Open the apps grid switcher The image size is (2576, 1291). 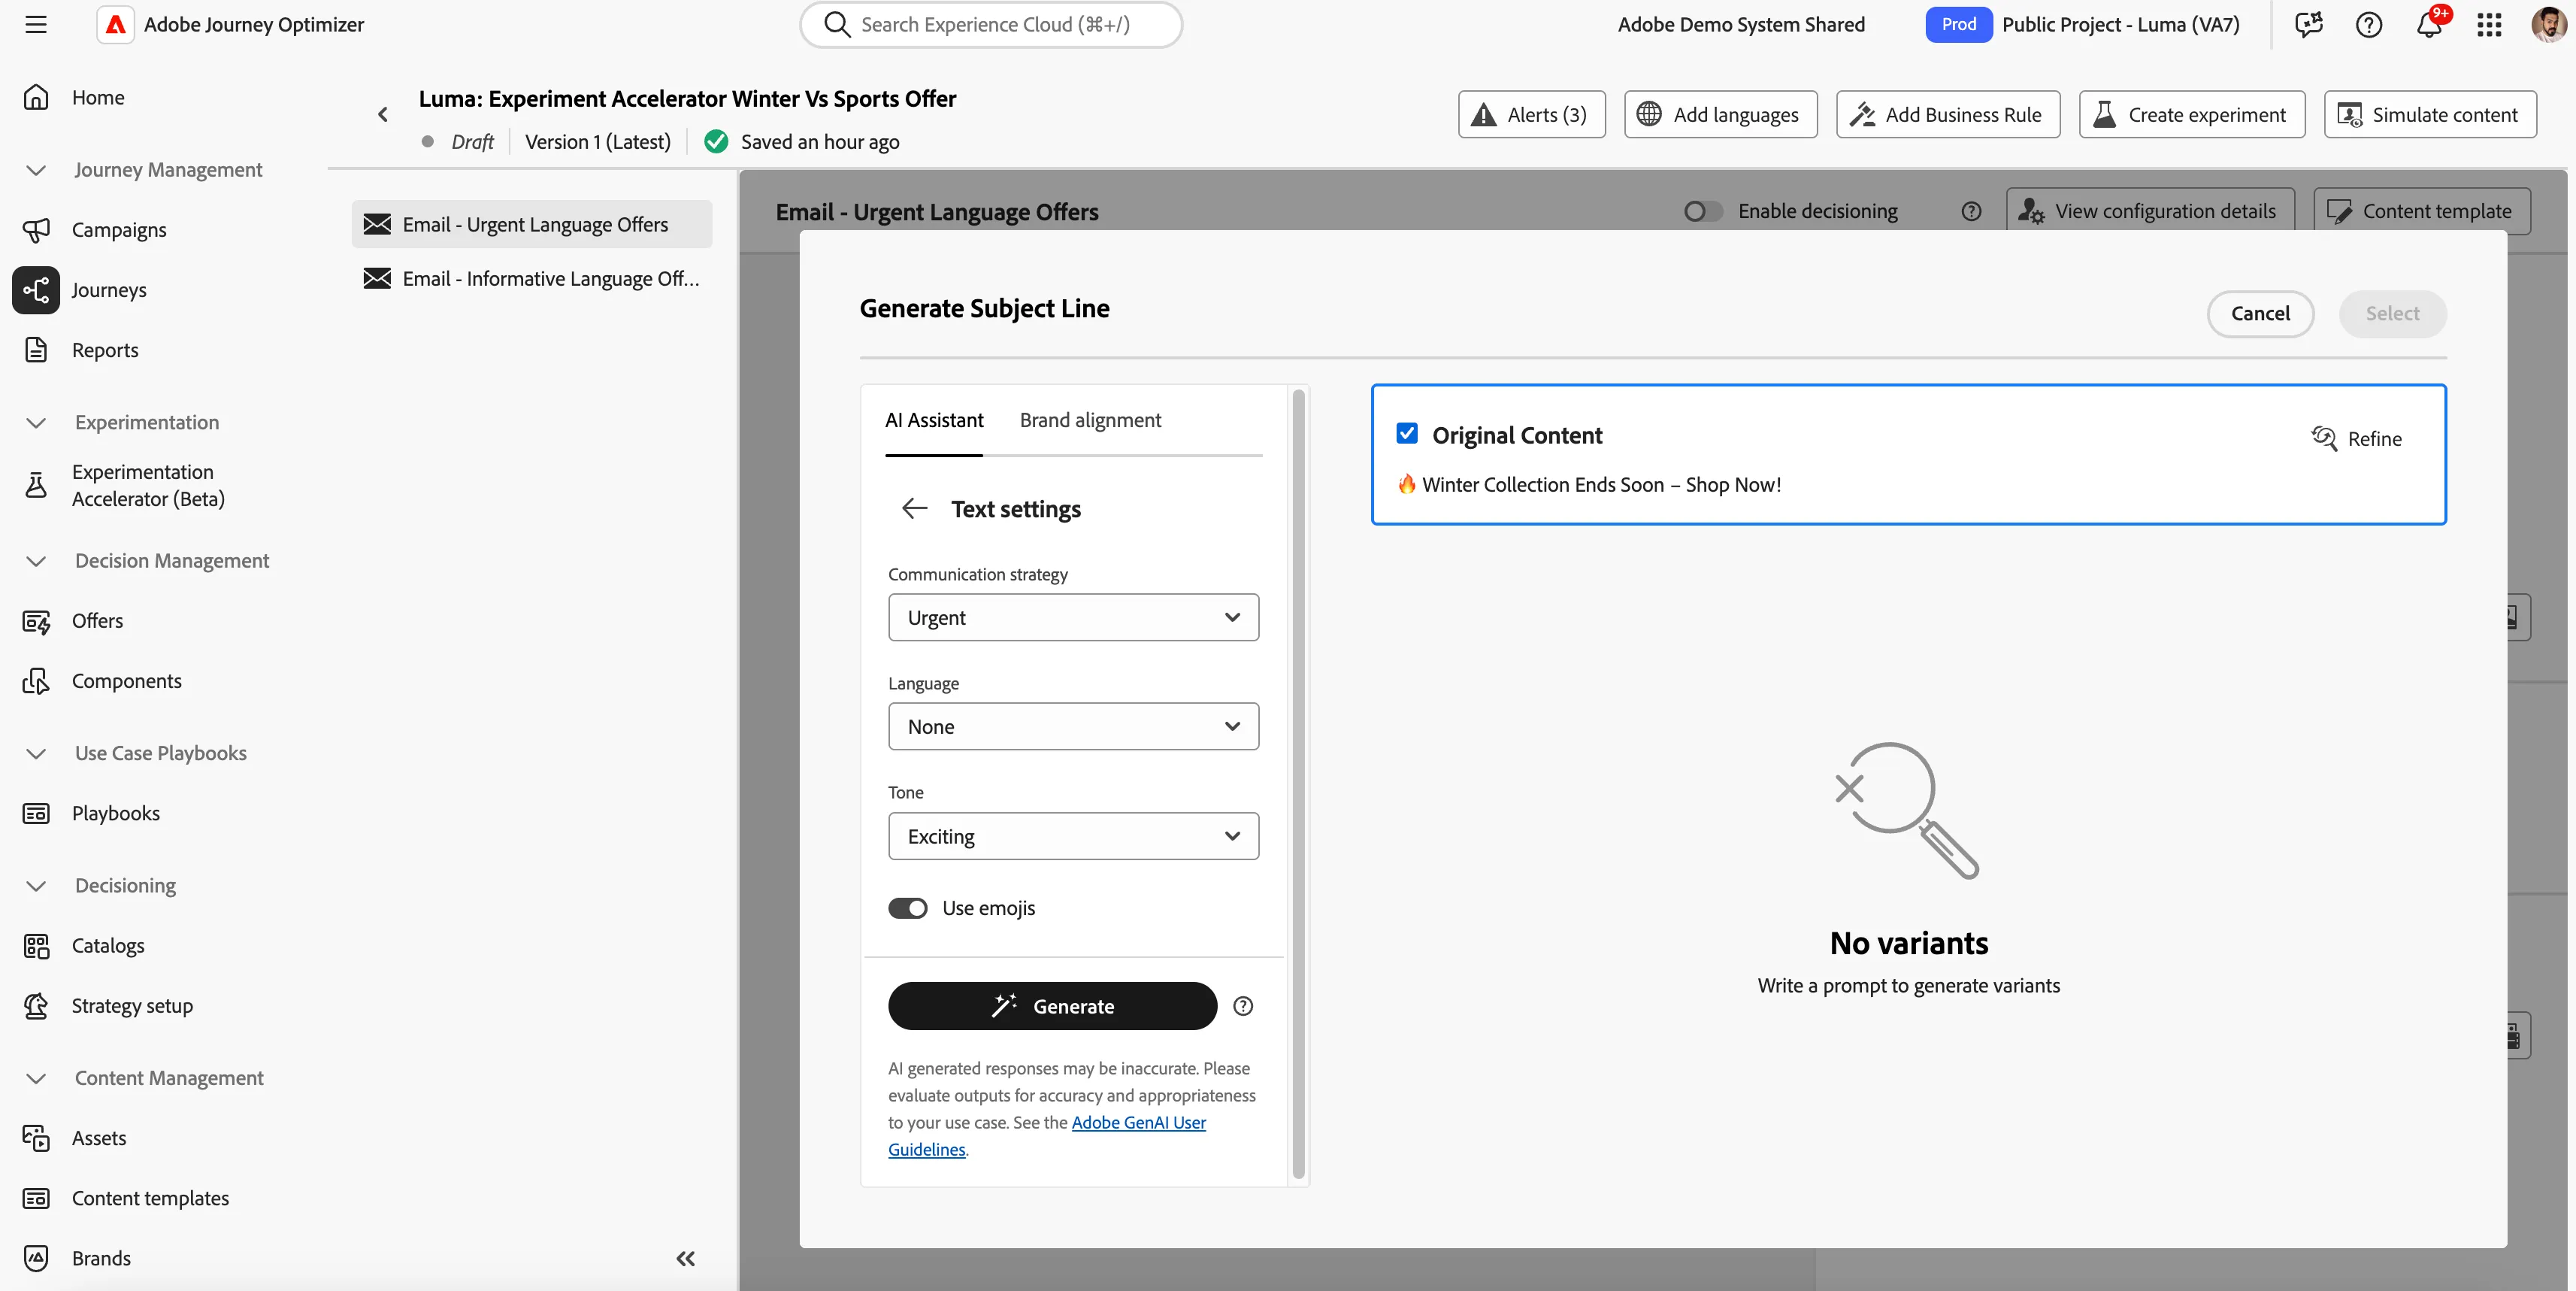2489,25
